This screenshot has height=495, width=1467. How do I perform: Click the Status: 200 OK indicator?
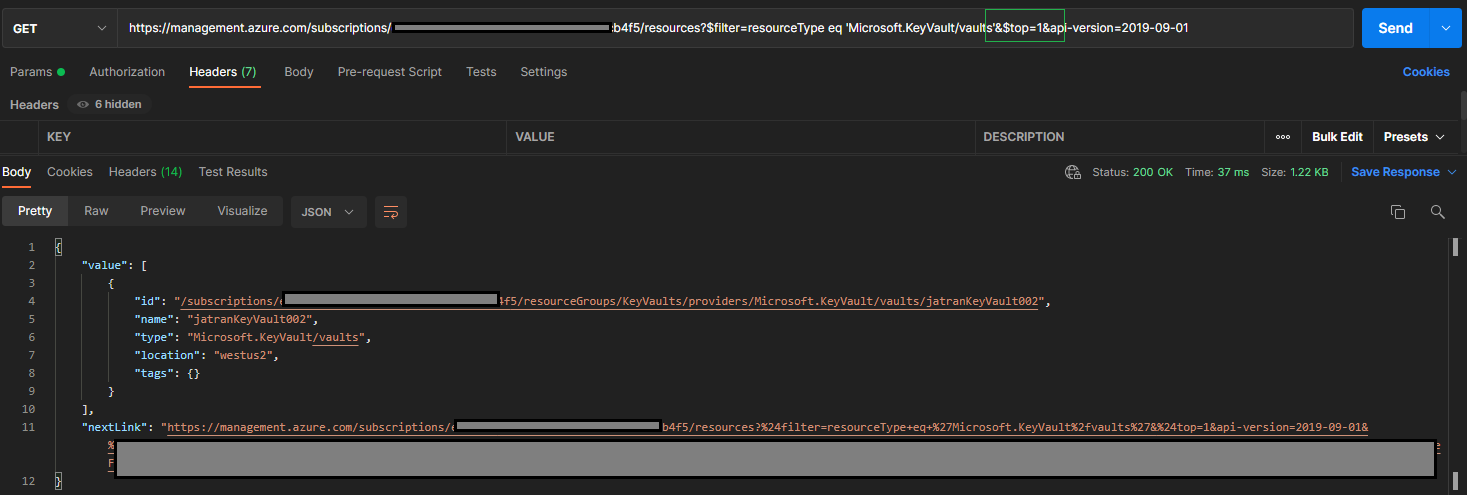(x=1132, y=172)
